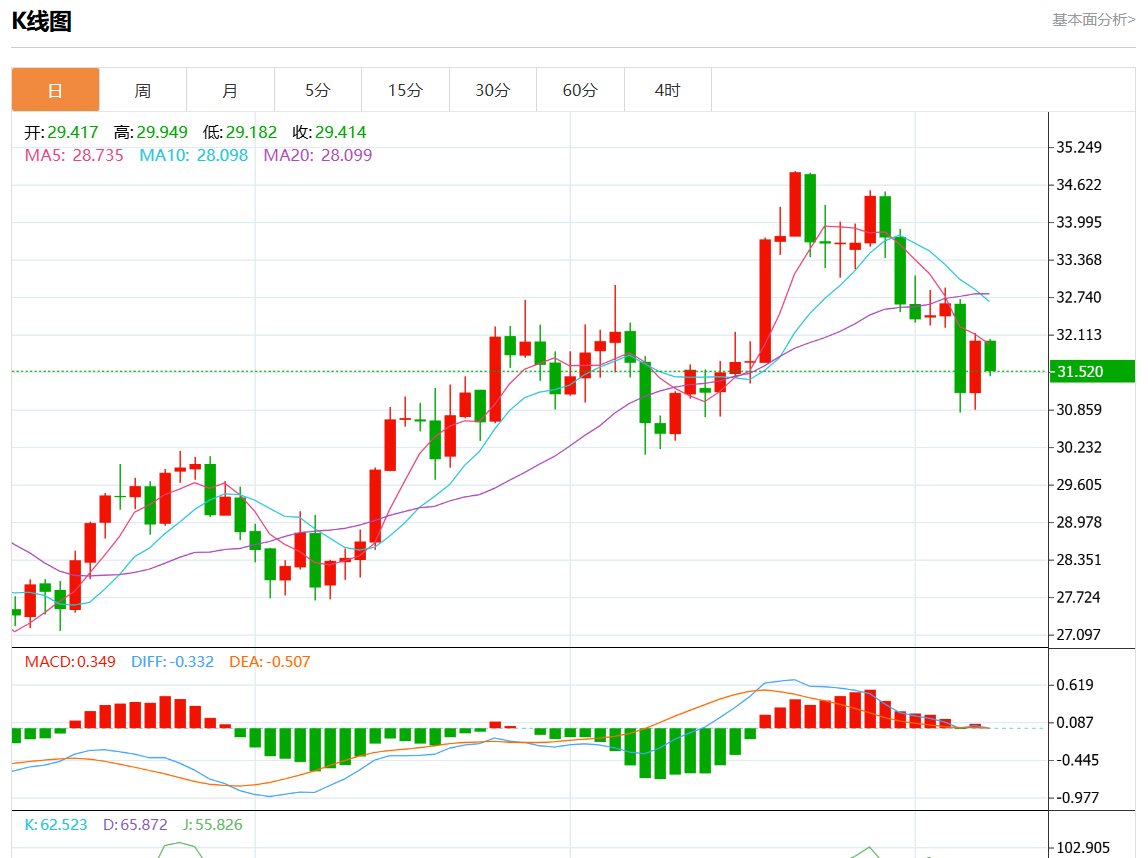Click the MA5: 28.735 legend value
Screen dimensions: 1148x858
point(74,155)
